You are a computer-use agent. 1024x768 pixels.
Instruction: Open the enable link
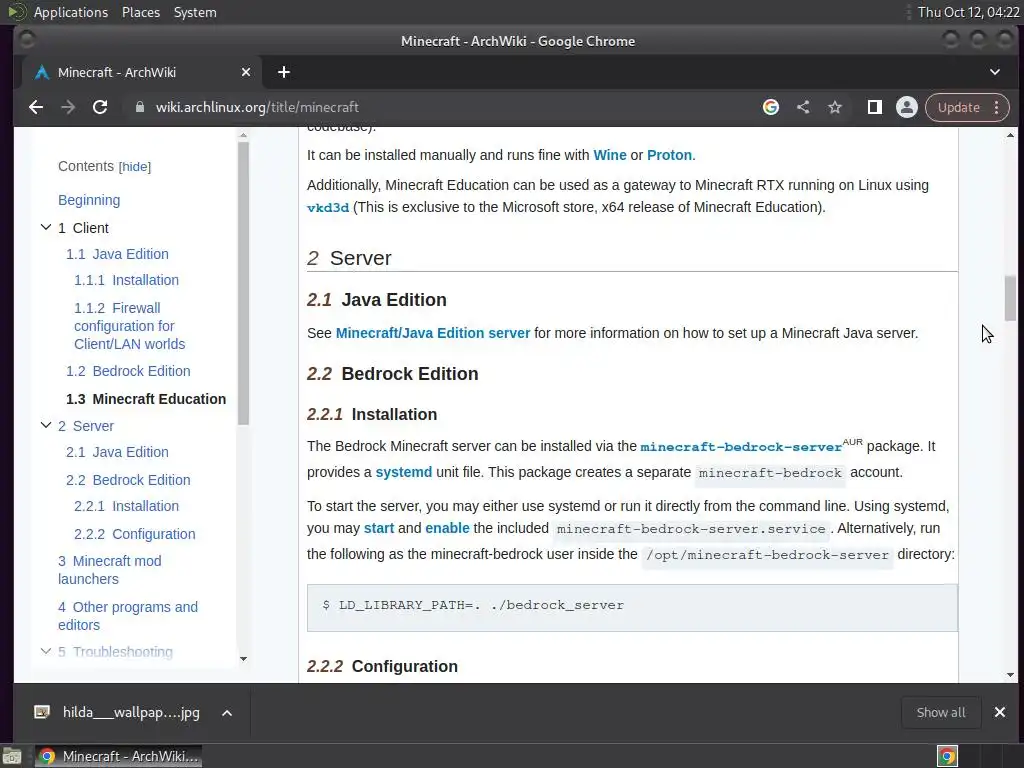click(x=447, y=528)
